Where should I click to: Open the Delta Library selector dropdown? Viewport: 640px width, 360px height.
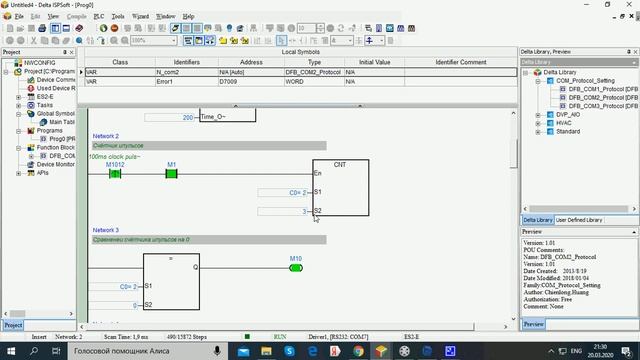point(634,62)
